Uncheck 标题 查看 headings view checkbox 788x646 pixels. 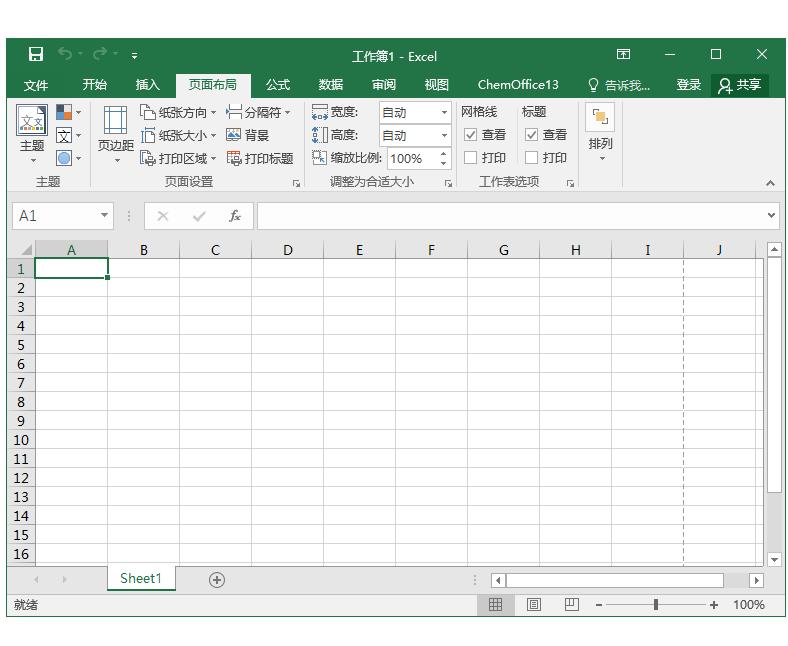click(x=531, y=135)
